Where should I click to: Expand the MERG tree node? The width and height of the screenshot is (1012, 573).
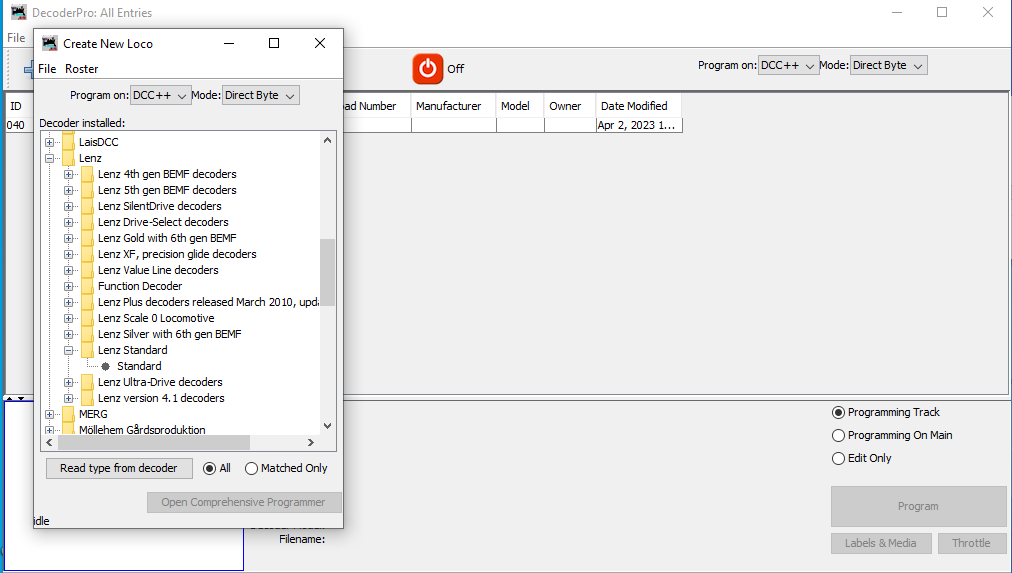coord(49,414)
